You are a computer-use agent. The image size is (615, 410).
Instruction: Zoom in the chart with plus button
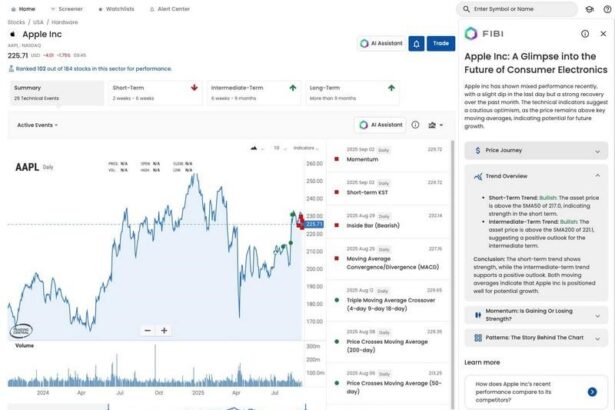tap(165, 330)
